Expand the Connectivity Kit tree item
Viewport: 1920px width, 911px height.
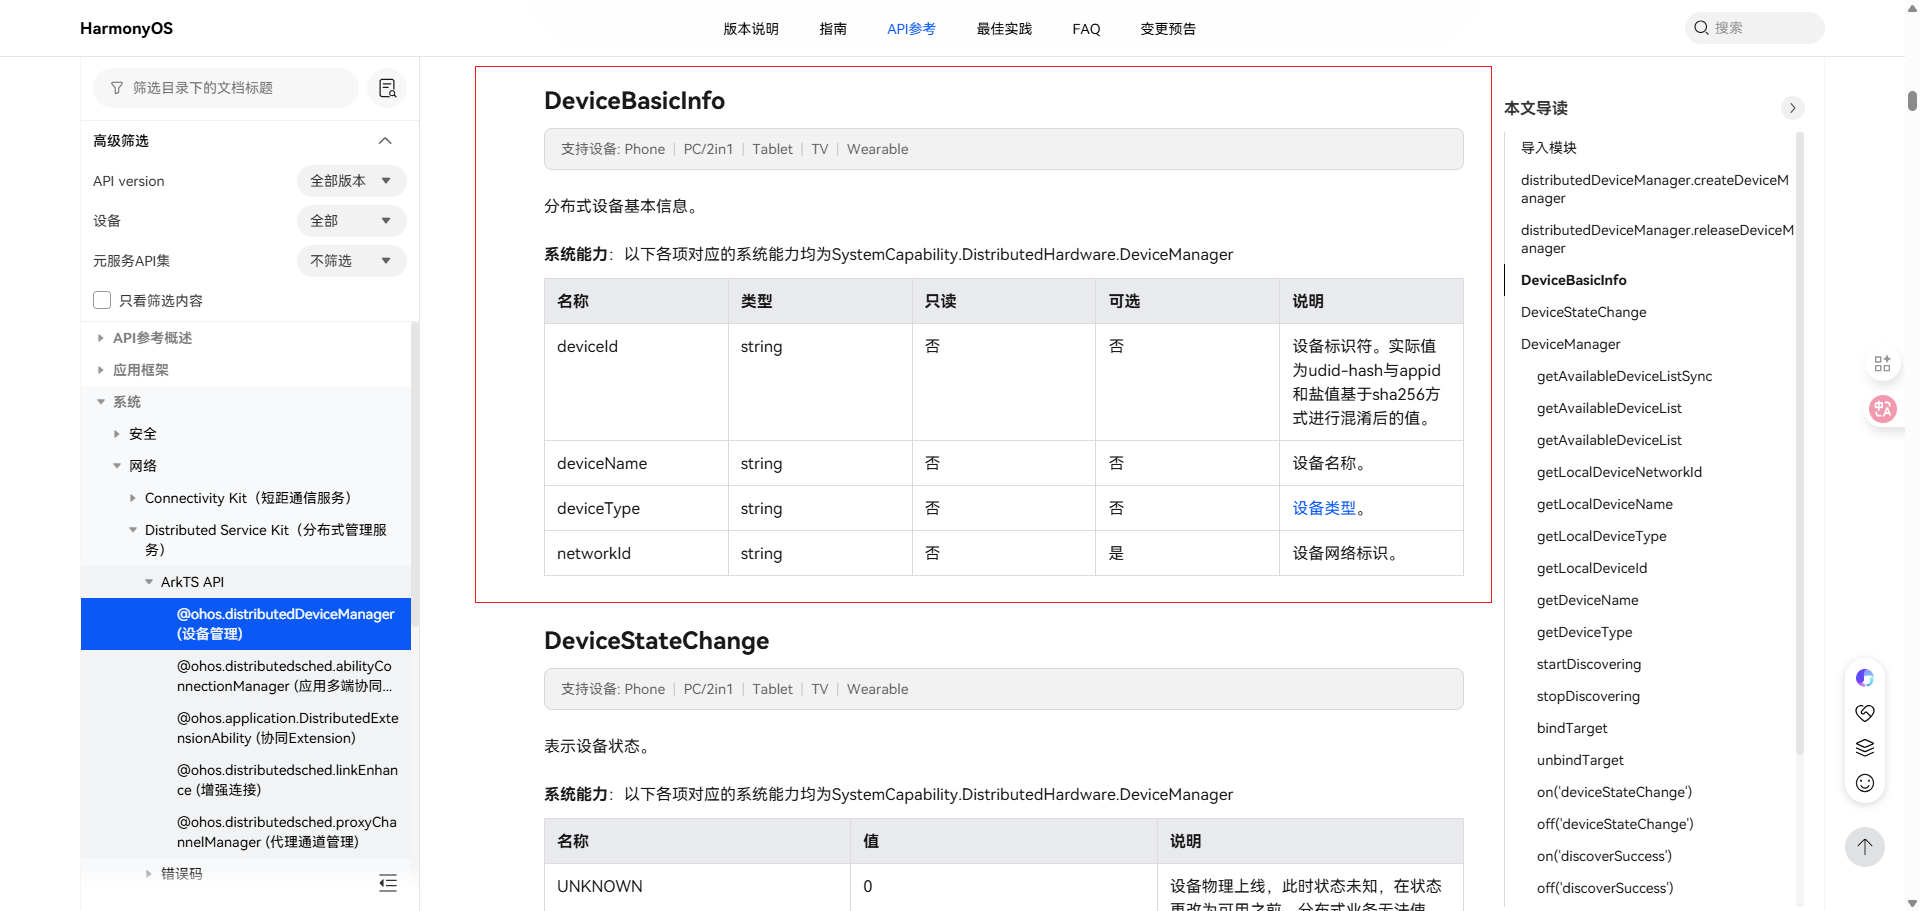(x=133, y=498)
